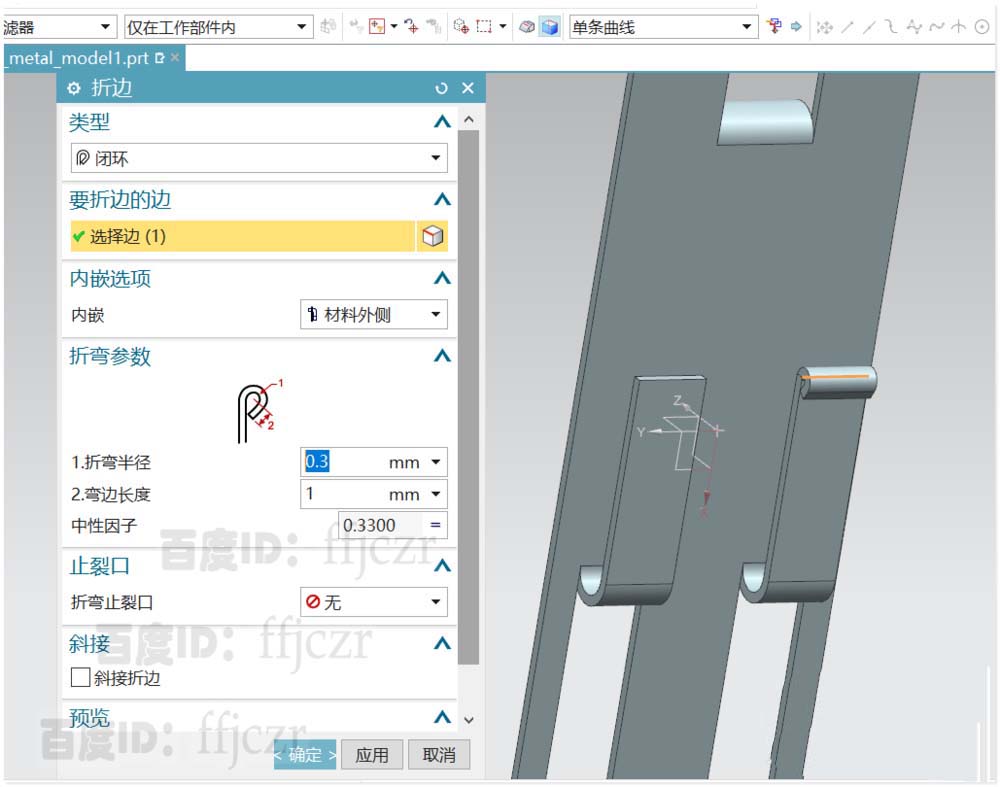Click the circle center snap icon
The image size is (1000, 787).
tap(982, 27)
